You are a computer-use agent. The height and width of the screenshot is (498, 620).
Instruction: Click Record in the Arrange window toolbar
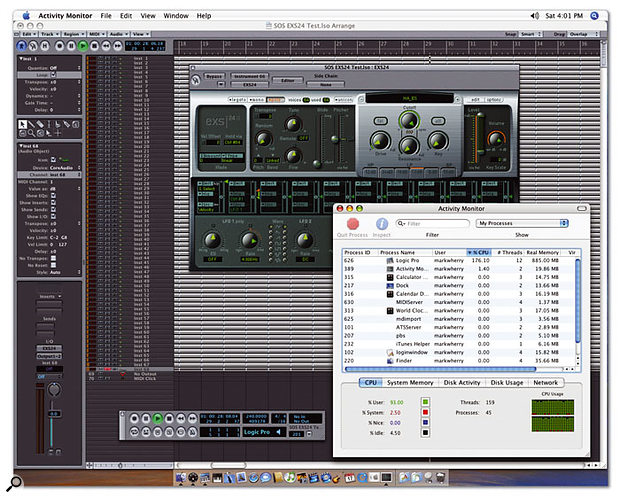pos(59,46)
